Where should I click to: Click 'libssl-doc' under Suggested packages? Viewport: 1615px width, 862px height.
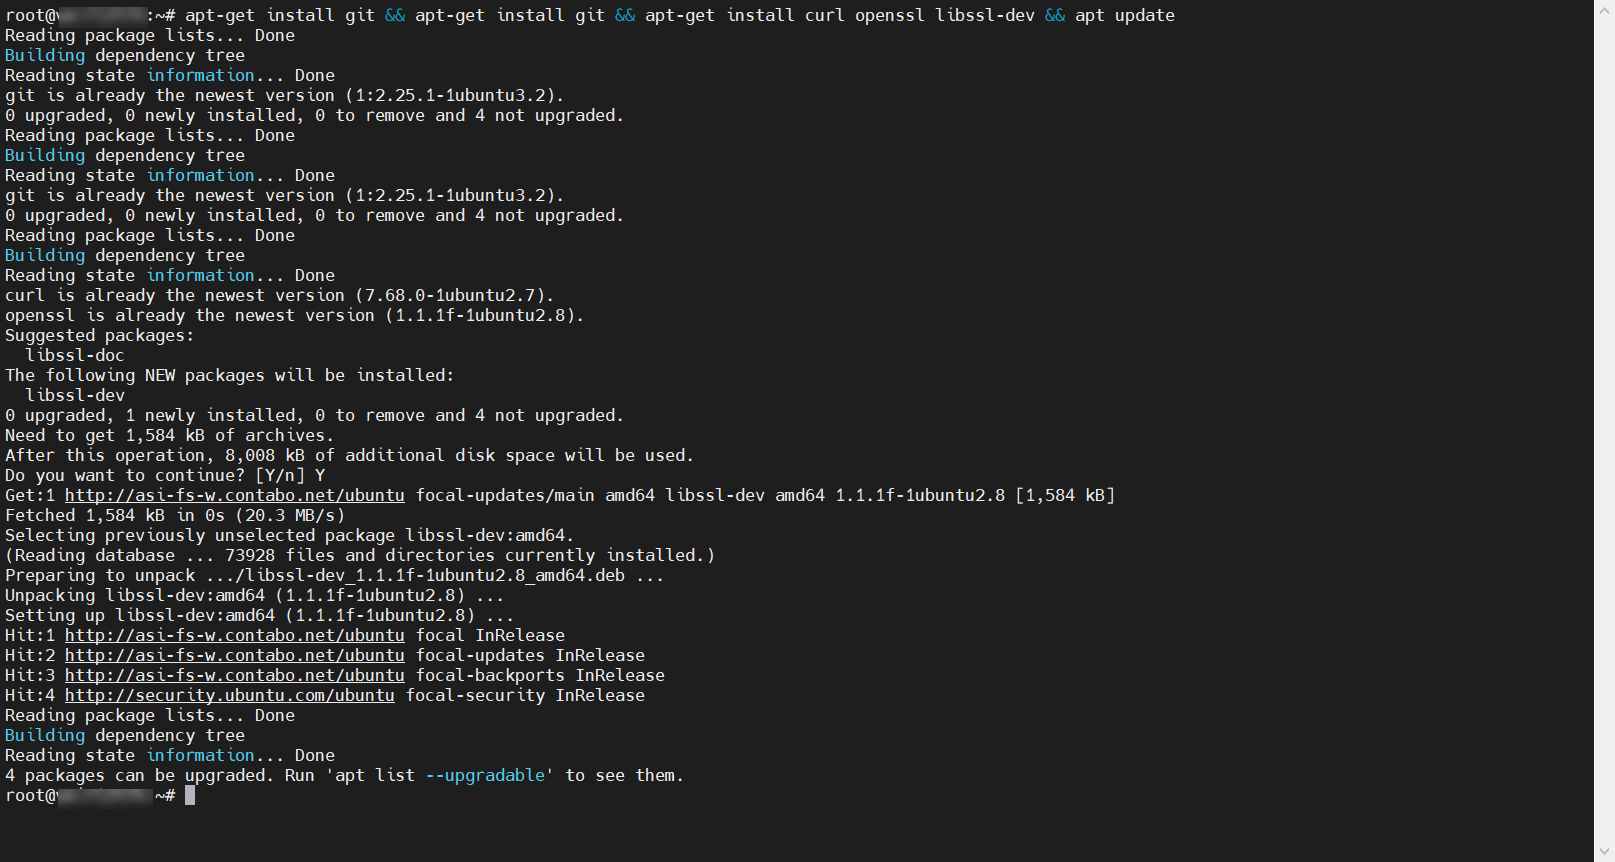coord(75,356)
